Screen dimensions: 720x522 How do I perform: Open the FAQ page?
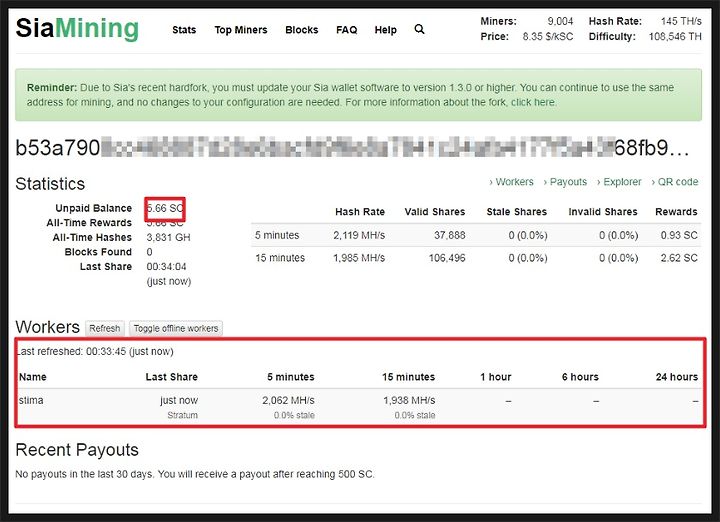point(347,30)
